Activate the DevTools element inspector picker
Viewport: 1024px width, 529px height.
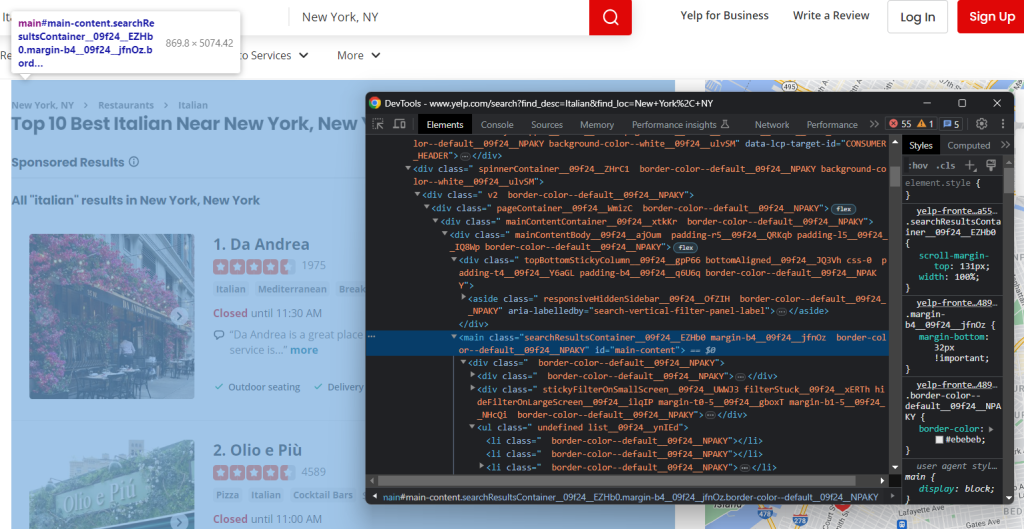point(379,125)
